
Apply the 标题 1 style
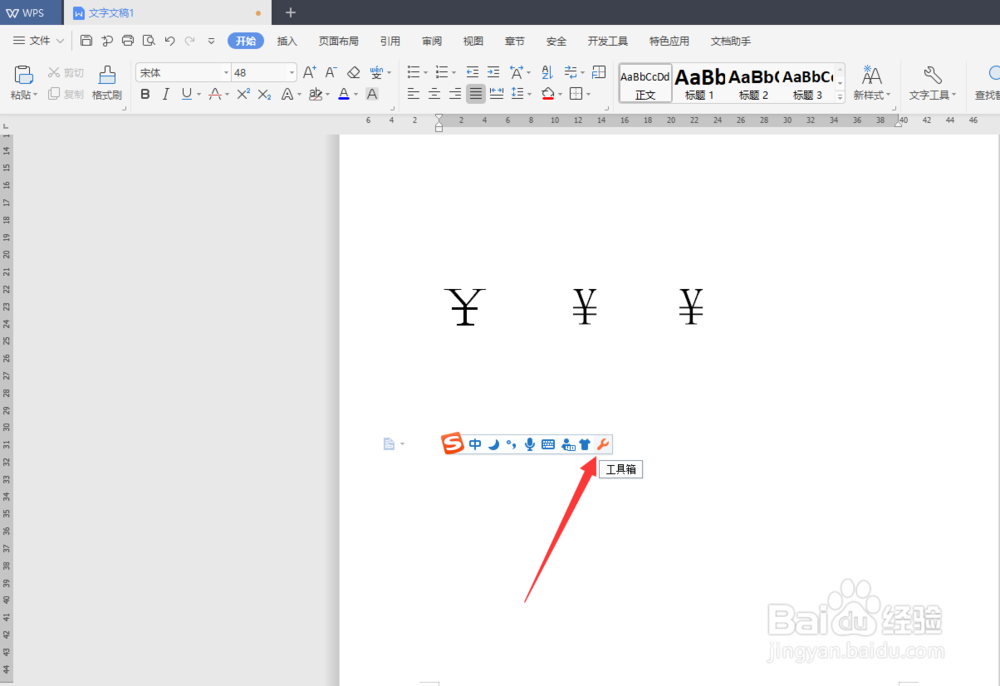700,84
